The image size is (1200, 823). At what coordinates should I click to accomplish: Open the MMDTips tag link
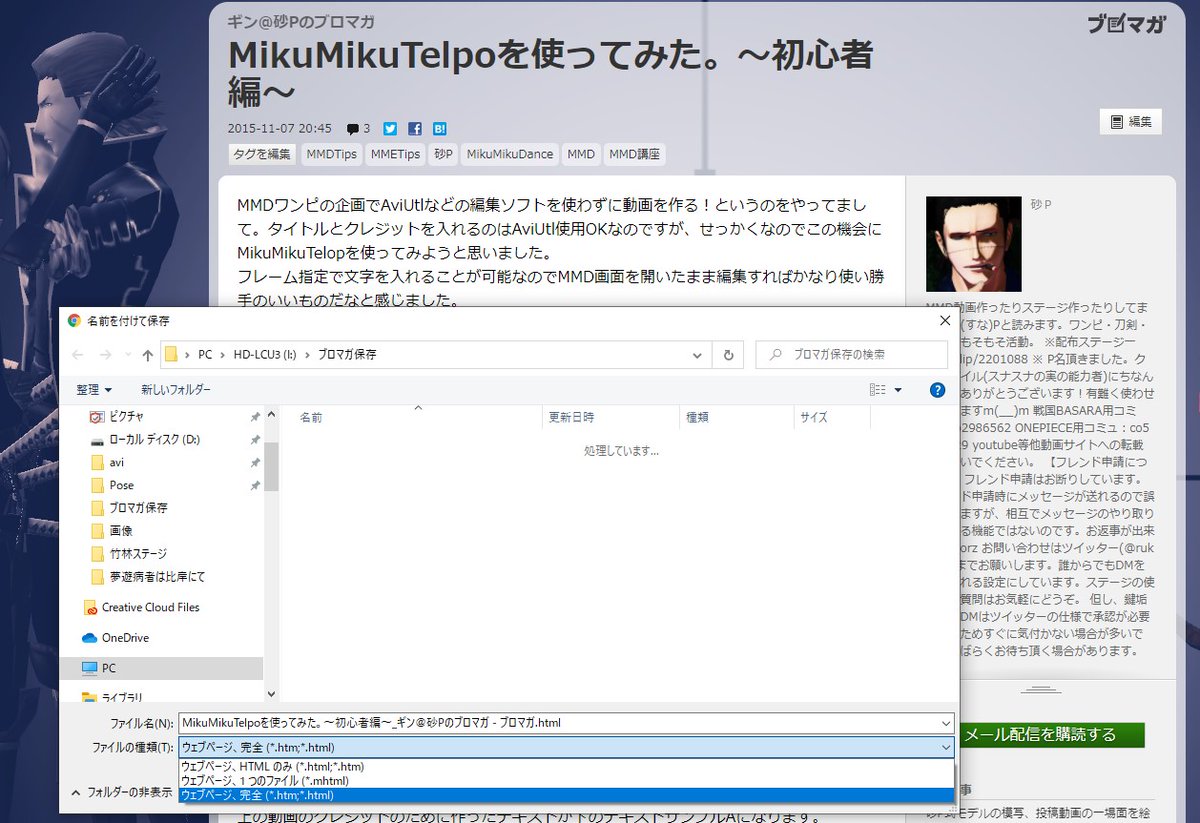tap(331, 154)
